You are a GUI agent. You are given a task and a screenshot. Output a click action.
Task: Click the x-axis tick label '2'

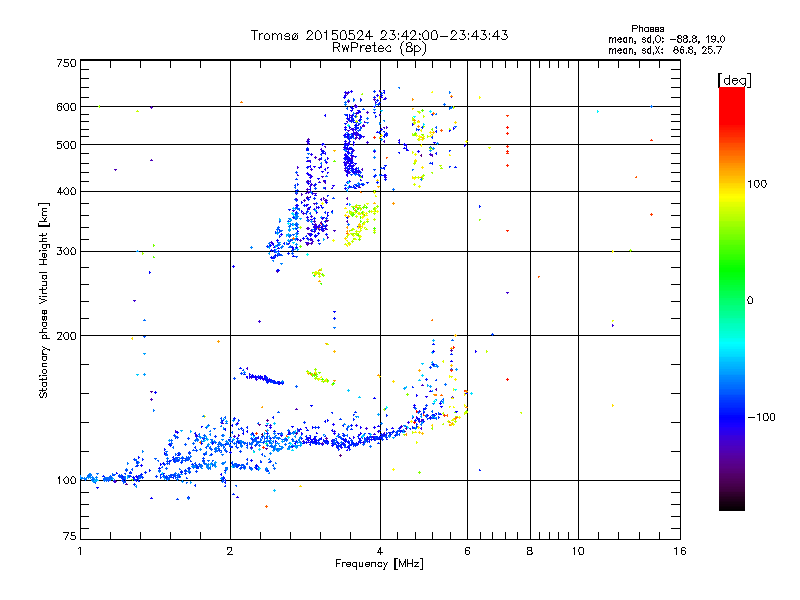(x=230, y=551)
